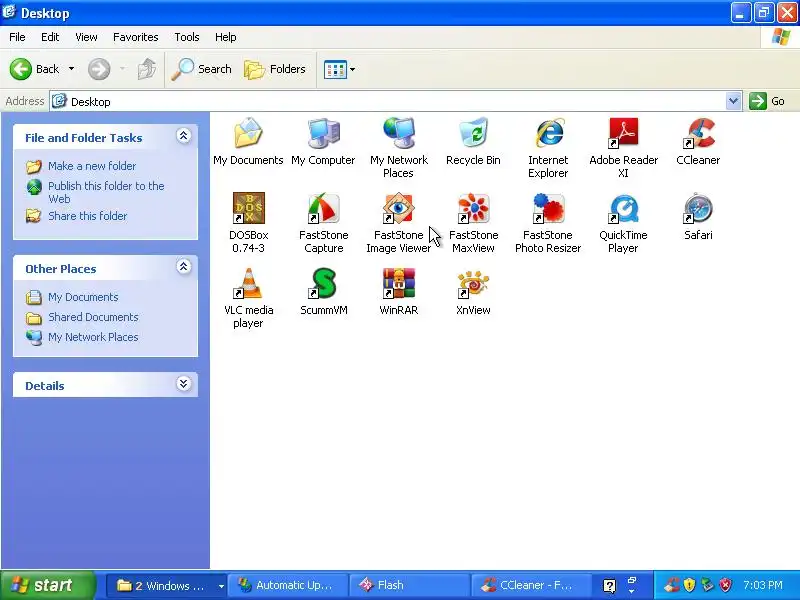Image resolution: width=800 pixels, height=600 pixels.
Task: Select the Internet Explorer icon
Action: 548,147
